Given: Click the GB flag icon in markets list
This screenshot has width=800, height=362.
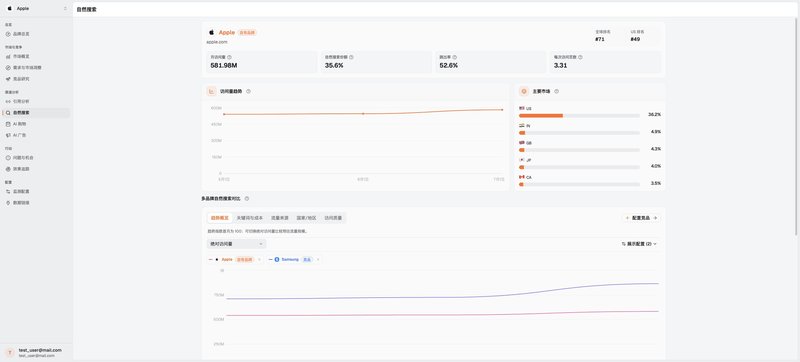Looking at the screenshot, I should click(x=521, y=143).
